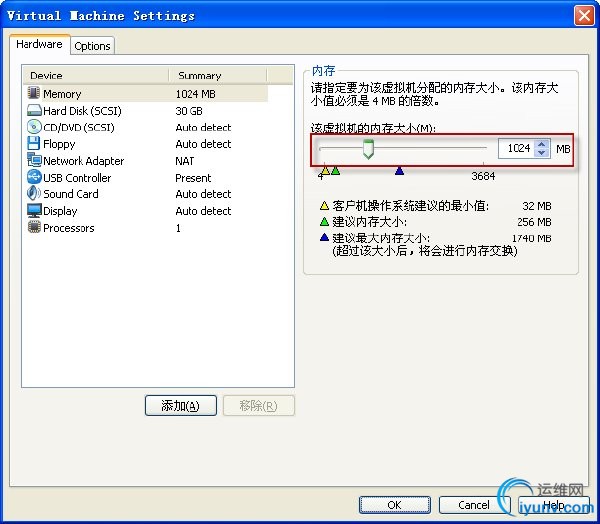Click the Memory chip icon
This screenshot has width=600, height=524.
pos(34,93)
